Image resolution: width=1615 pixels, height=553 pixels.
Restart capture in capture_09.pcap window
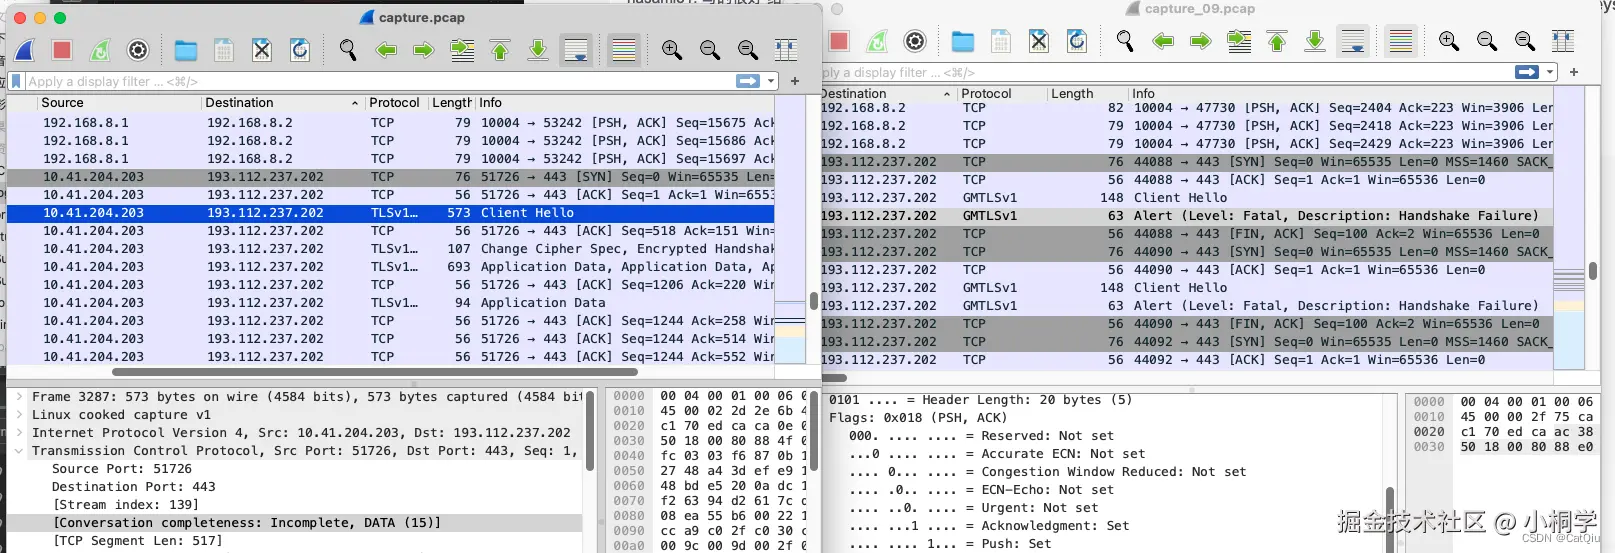tap(877, 41)
